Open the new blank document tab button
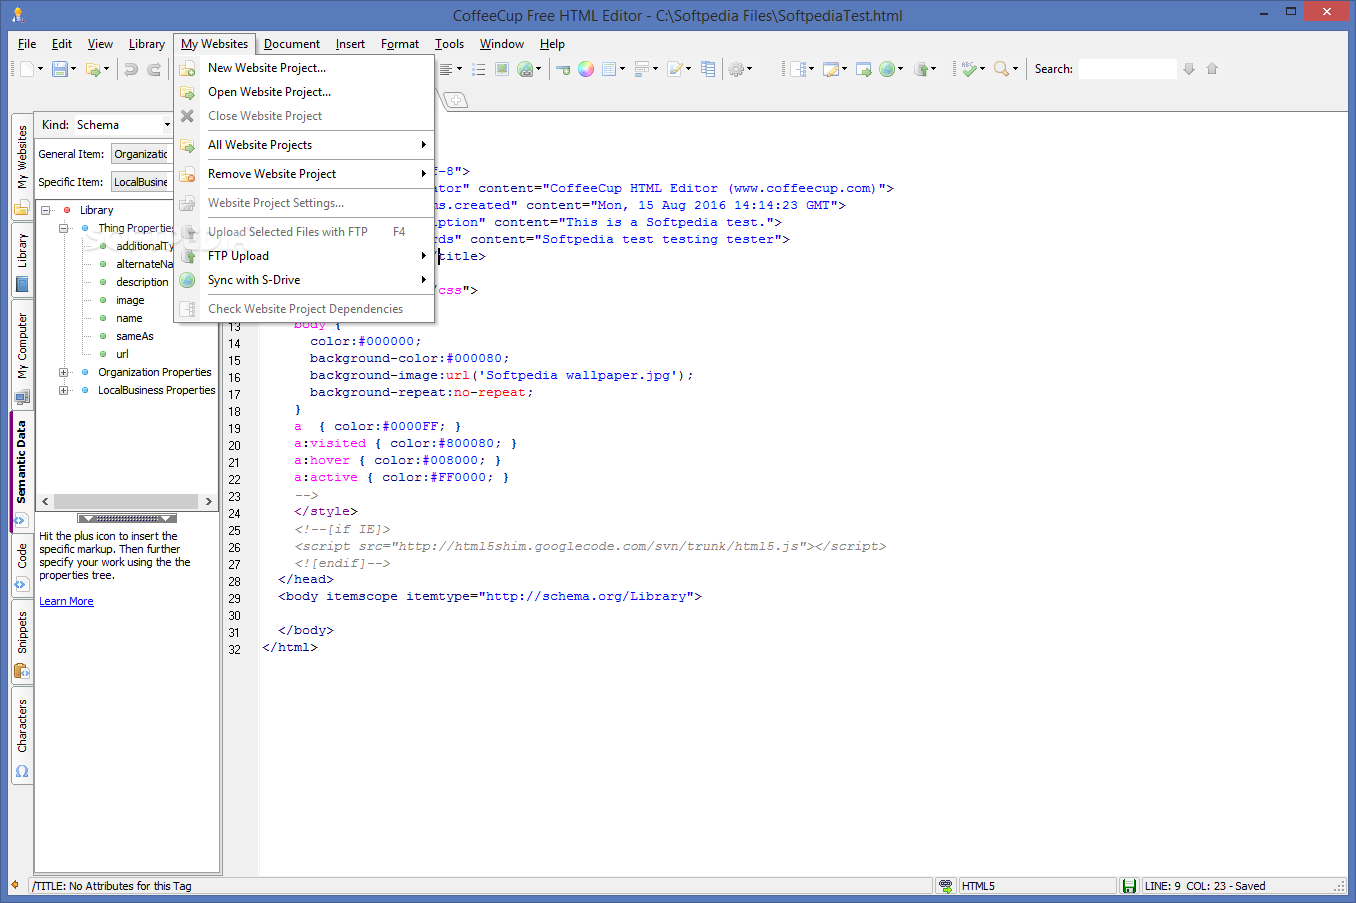 pyautogui.click(x=454, y=100)
